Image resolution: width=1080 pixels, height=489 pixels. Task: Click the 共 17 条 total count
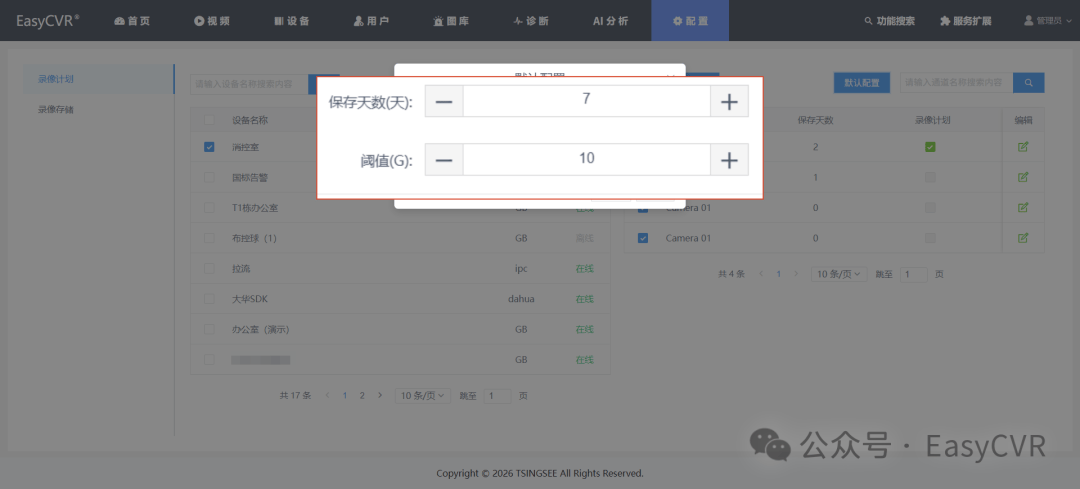[295, 395]
